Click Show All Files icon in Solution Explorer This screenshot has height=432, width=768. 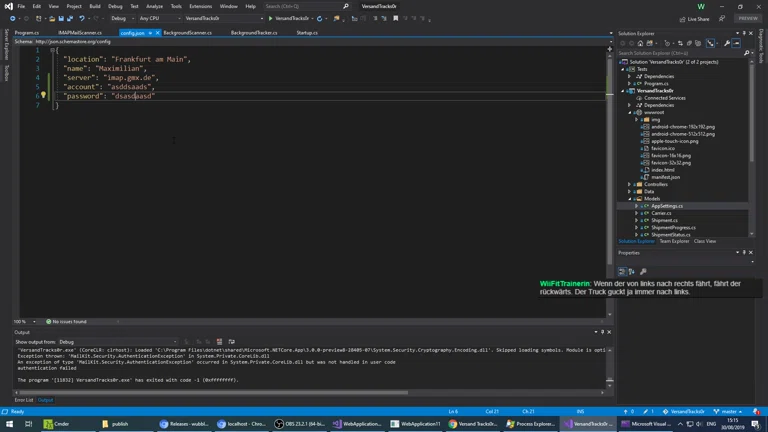[x=698, y=43]
